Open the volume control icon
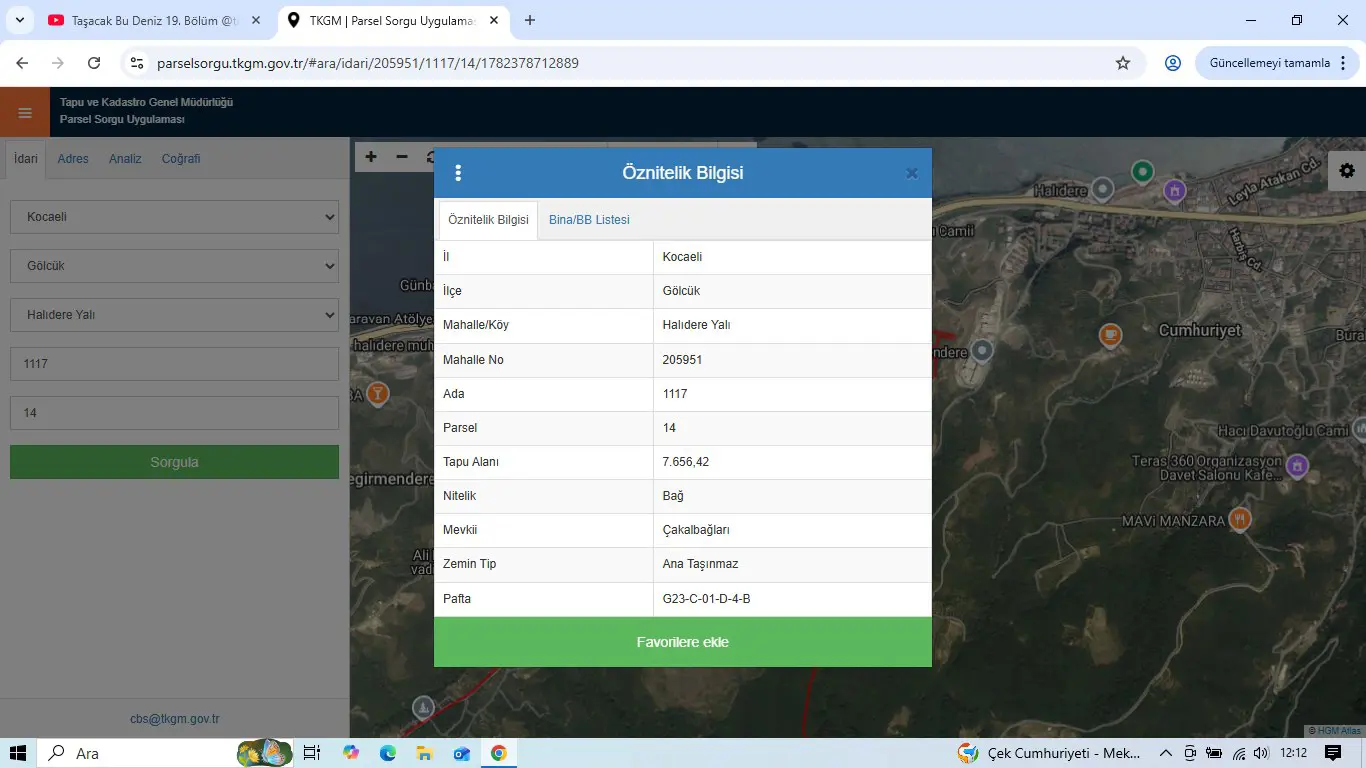 point(1261,753)
